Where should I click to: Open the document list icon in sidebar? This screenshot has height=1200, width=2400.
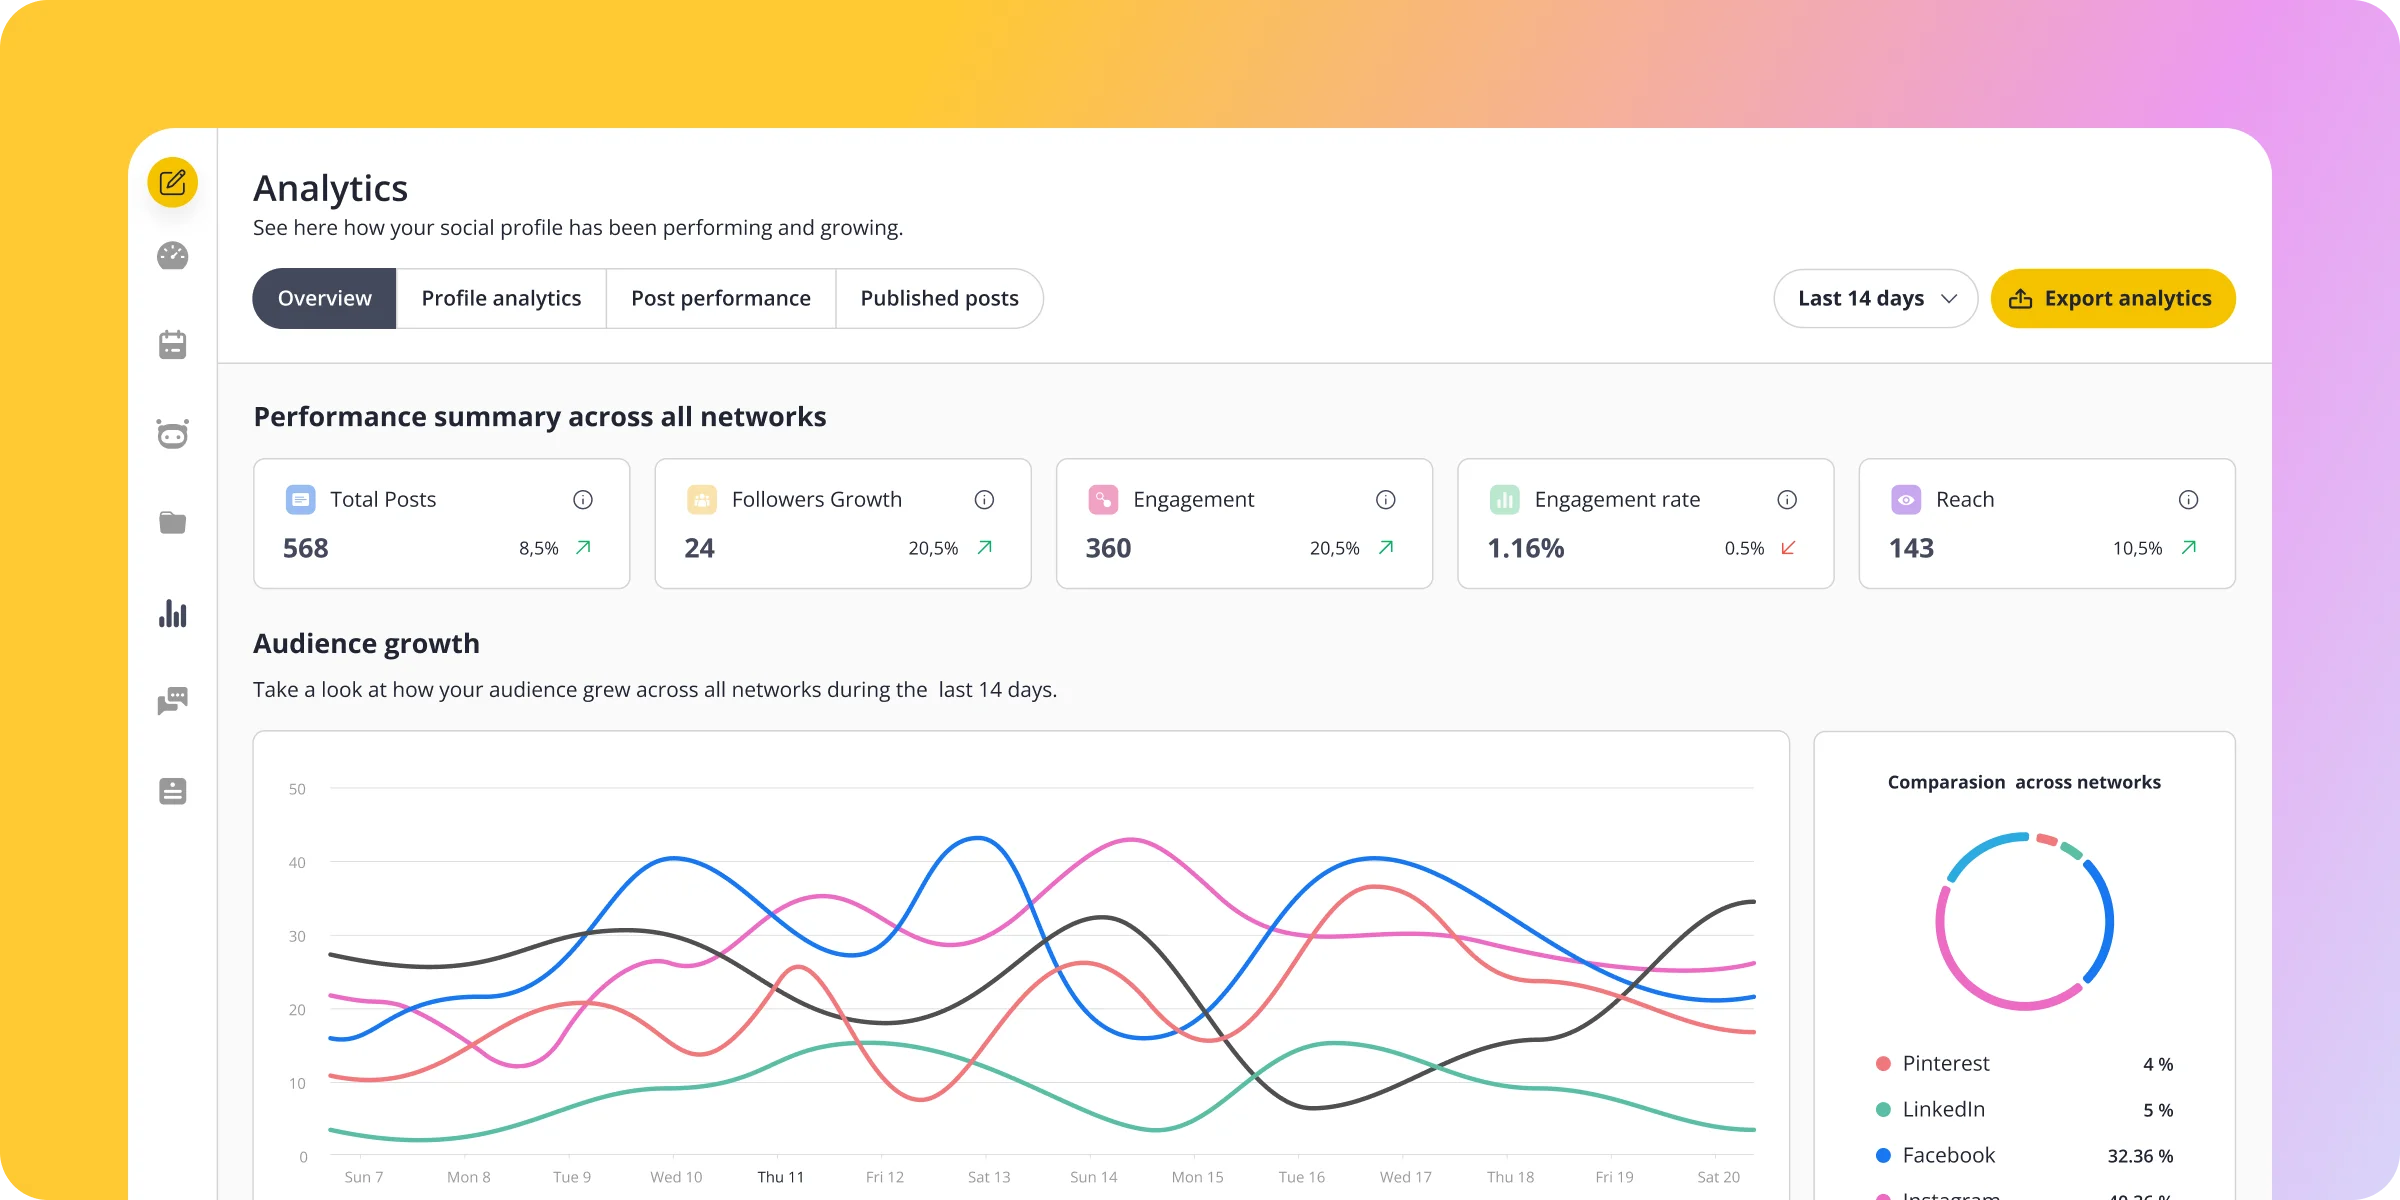pos(173,791)
